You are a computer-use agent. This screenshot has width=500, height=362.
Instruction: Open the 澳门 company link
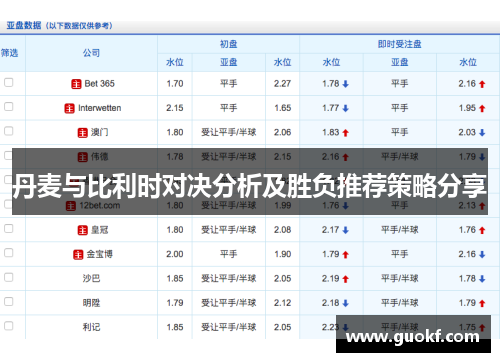99,132
